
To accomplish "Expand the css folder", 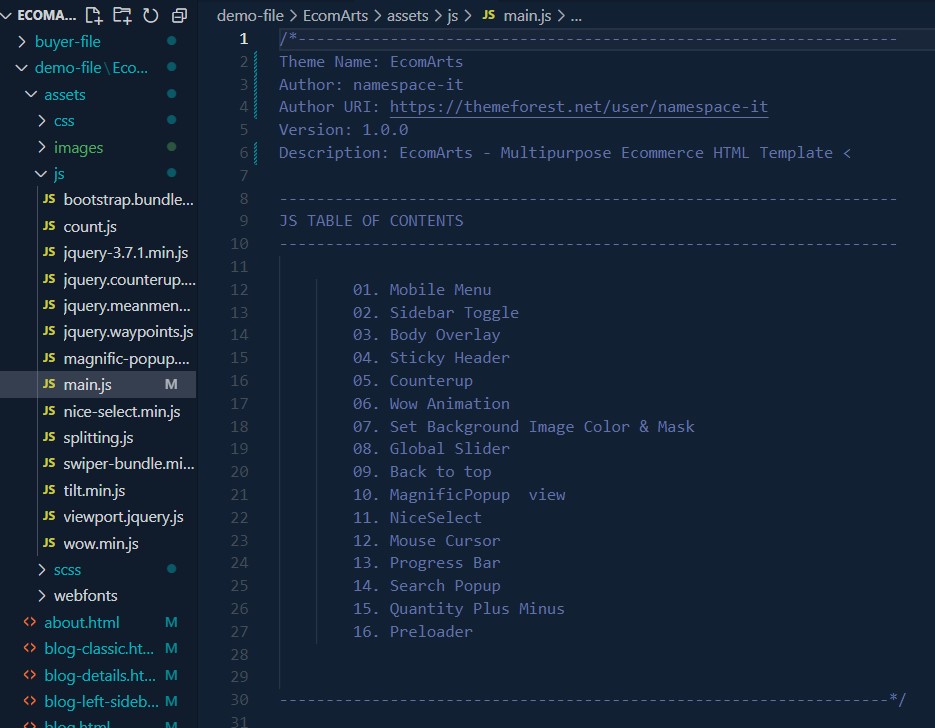I will (x=64, y=121).
